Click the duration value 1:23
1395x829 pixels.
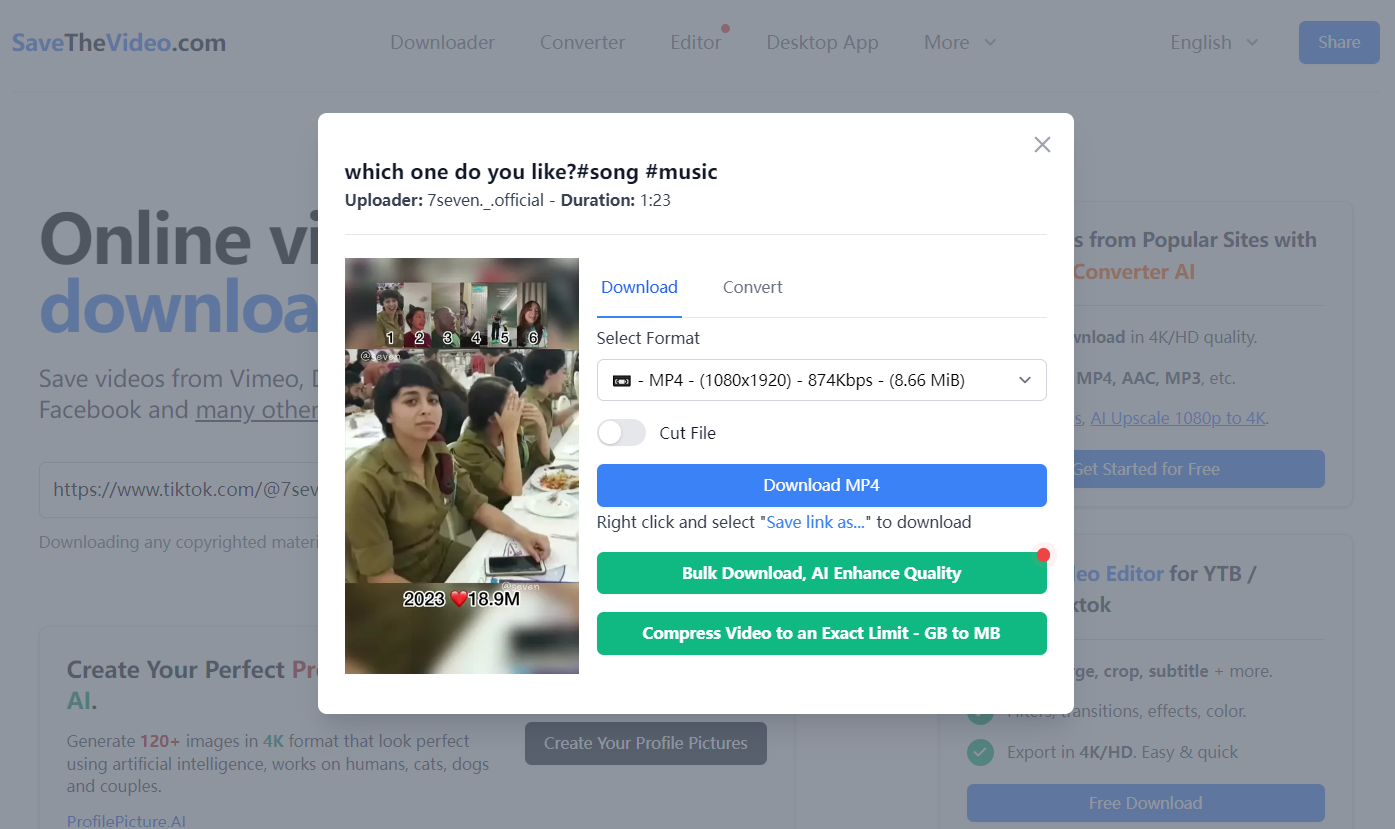pos(655,200)
